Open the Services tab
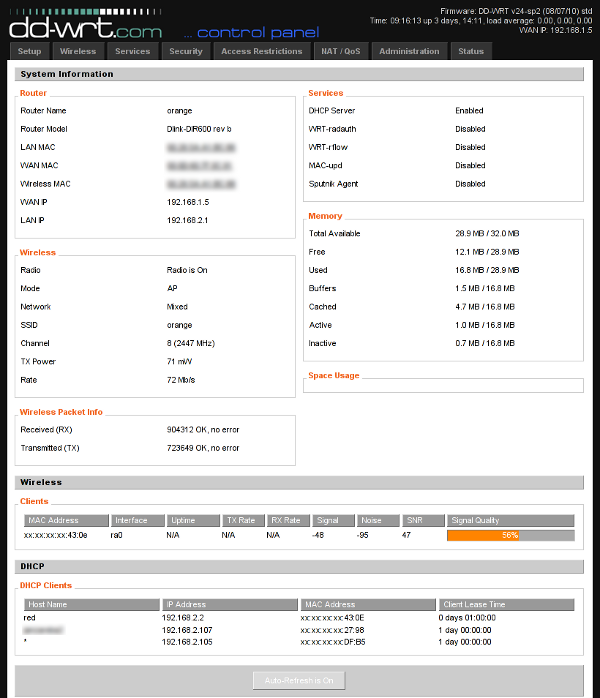600x698 pixels. 132,51
